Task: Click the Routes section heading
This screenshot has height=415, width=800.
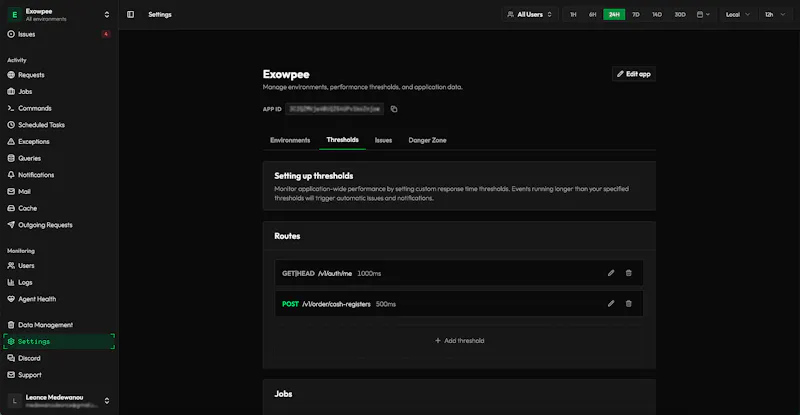Action: (287, 236)
